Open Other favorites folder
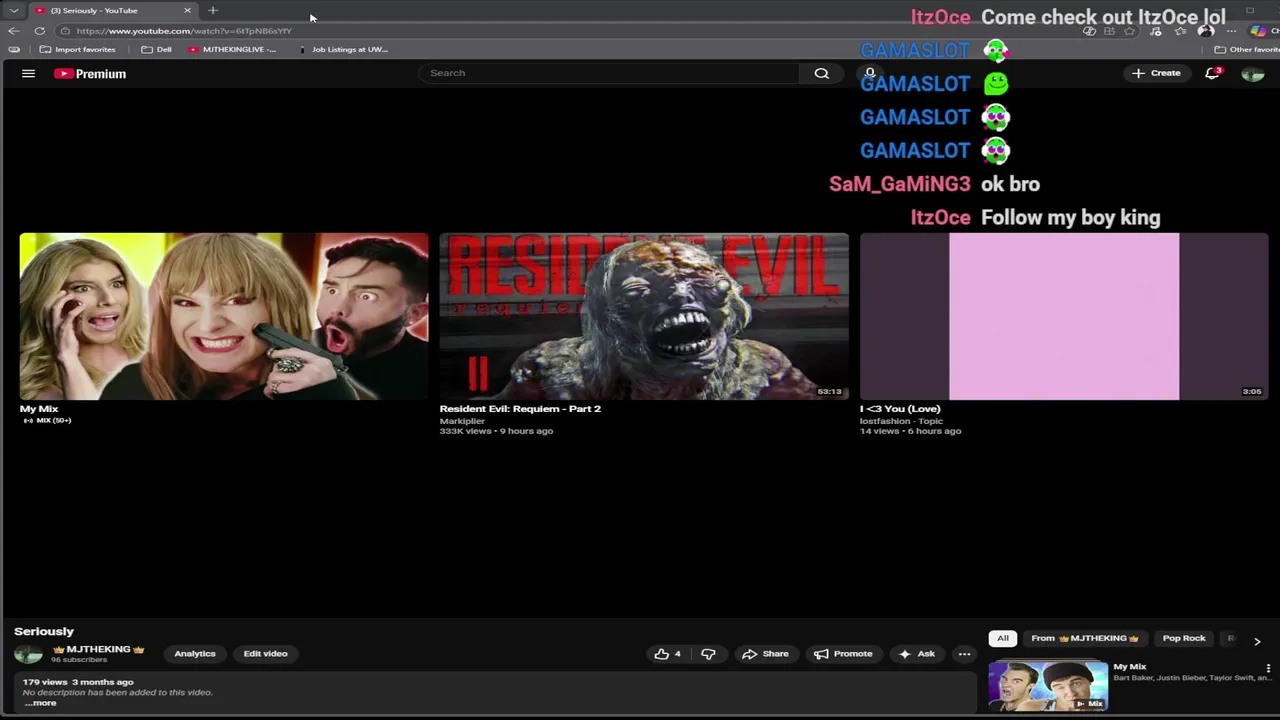Viewport: 1280px width, 720px height. [1246, 49]
